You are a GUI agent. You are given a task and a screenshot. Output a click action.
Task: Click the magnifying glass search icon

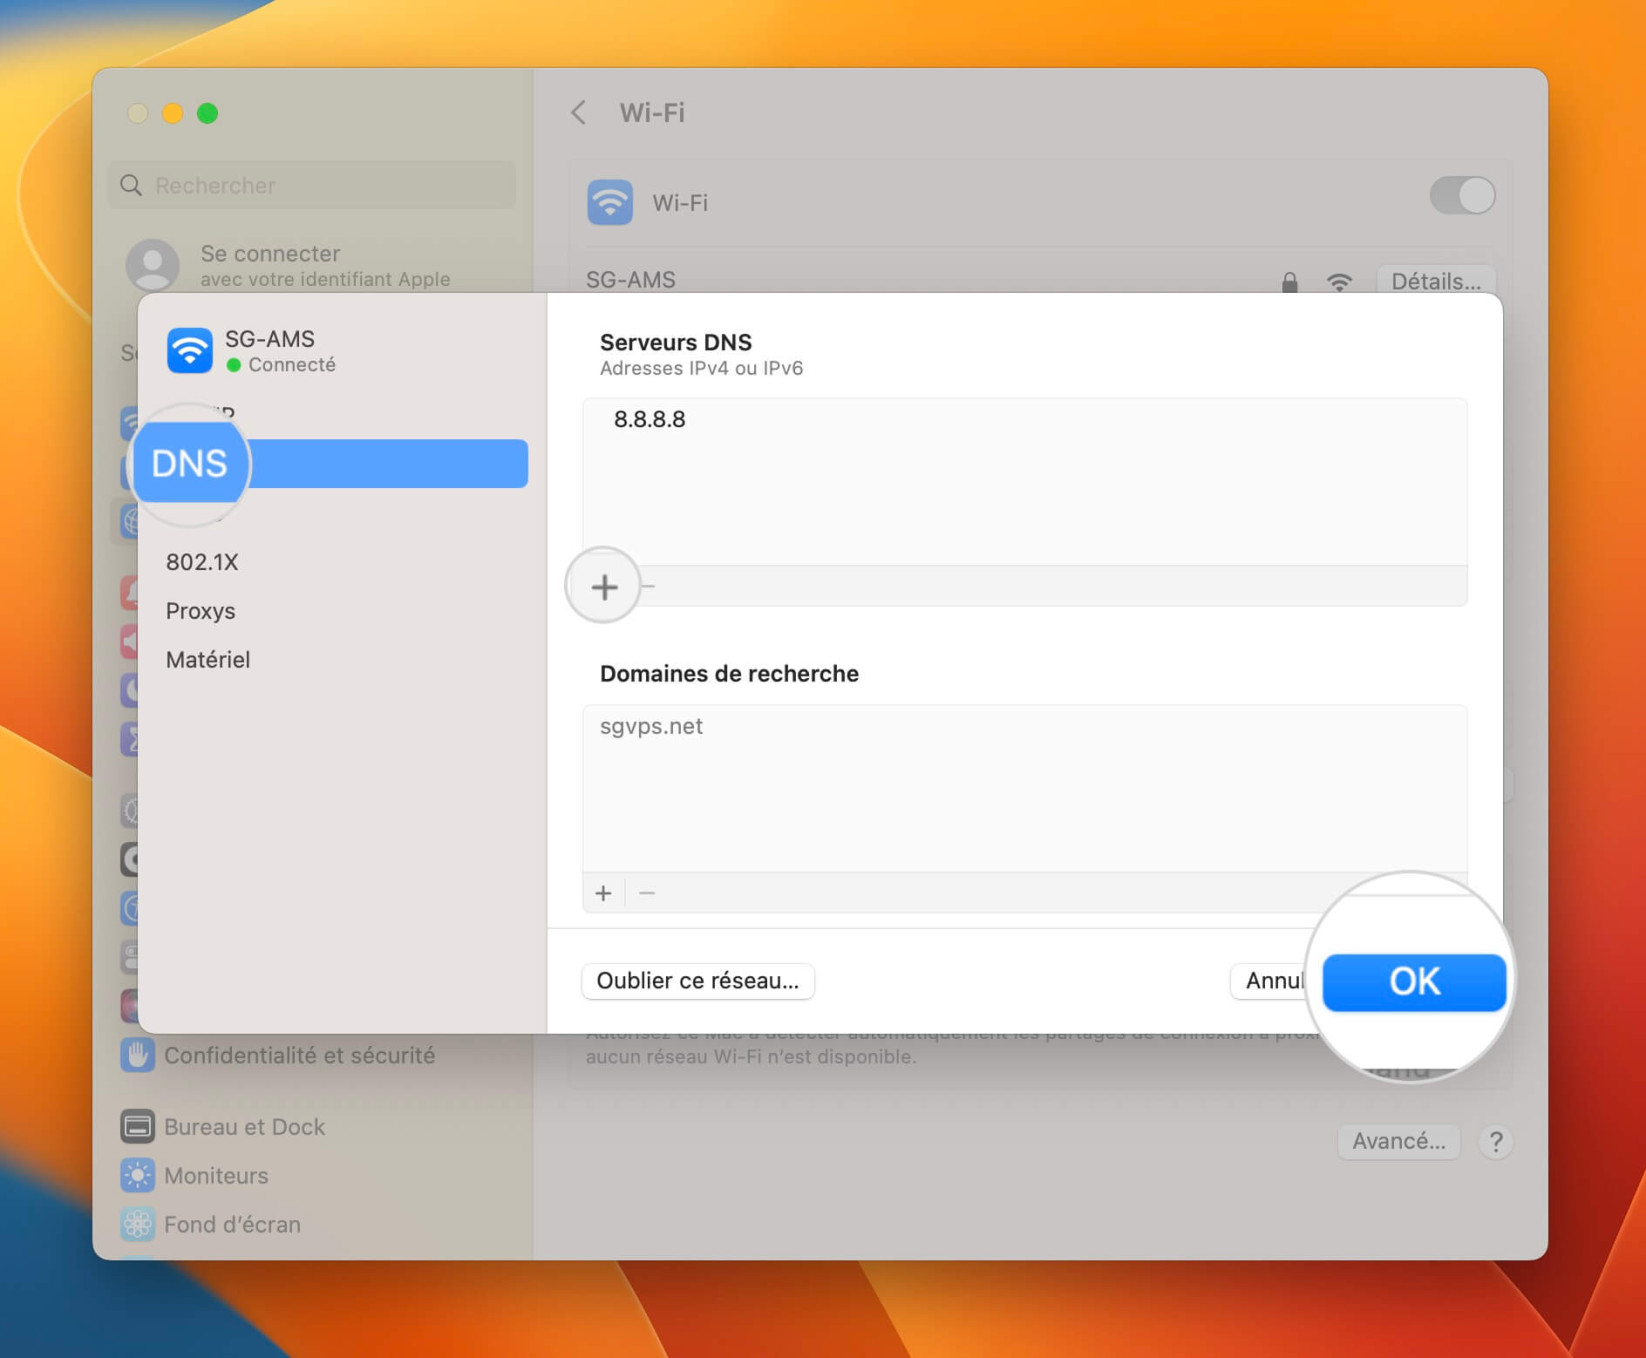click(131, 185)
